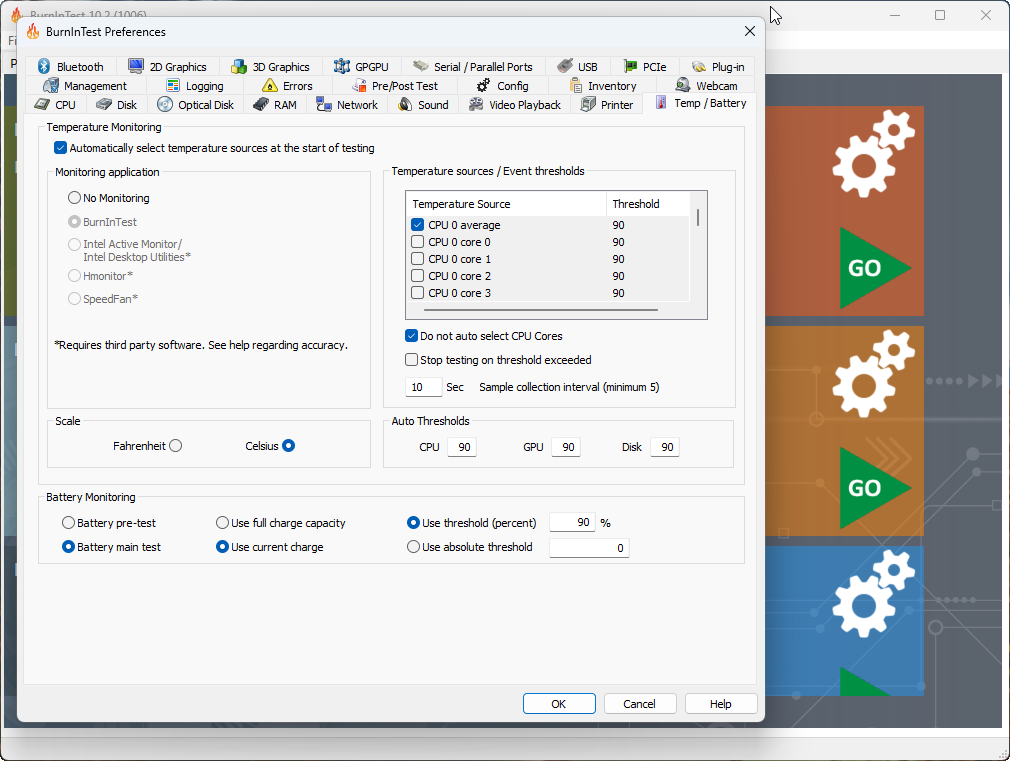Enable Stop testing on threshold exceeded

click(411, 360)
